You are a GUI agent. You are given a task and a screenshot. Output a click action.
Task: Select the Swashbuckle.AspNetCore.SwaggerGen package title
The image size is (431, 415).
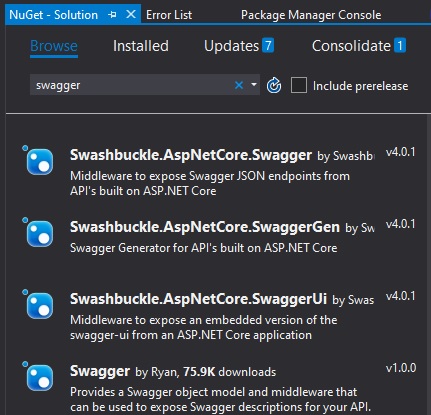coord(205,227)
